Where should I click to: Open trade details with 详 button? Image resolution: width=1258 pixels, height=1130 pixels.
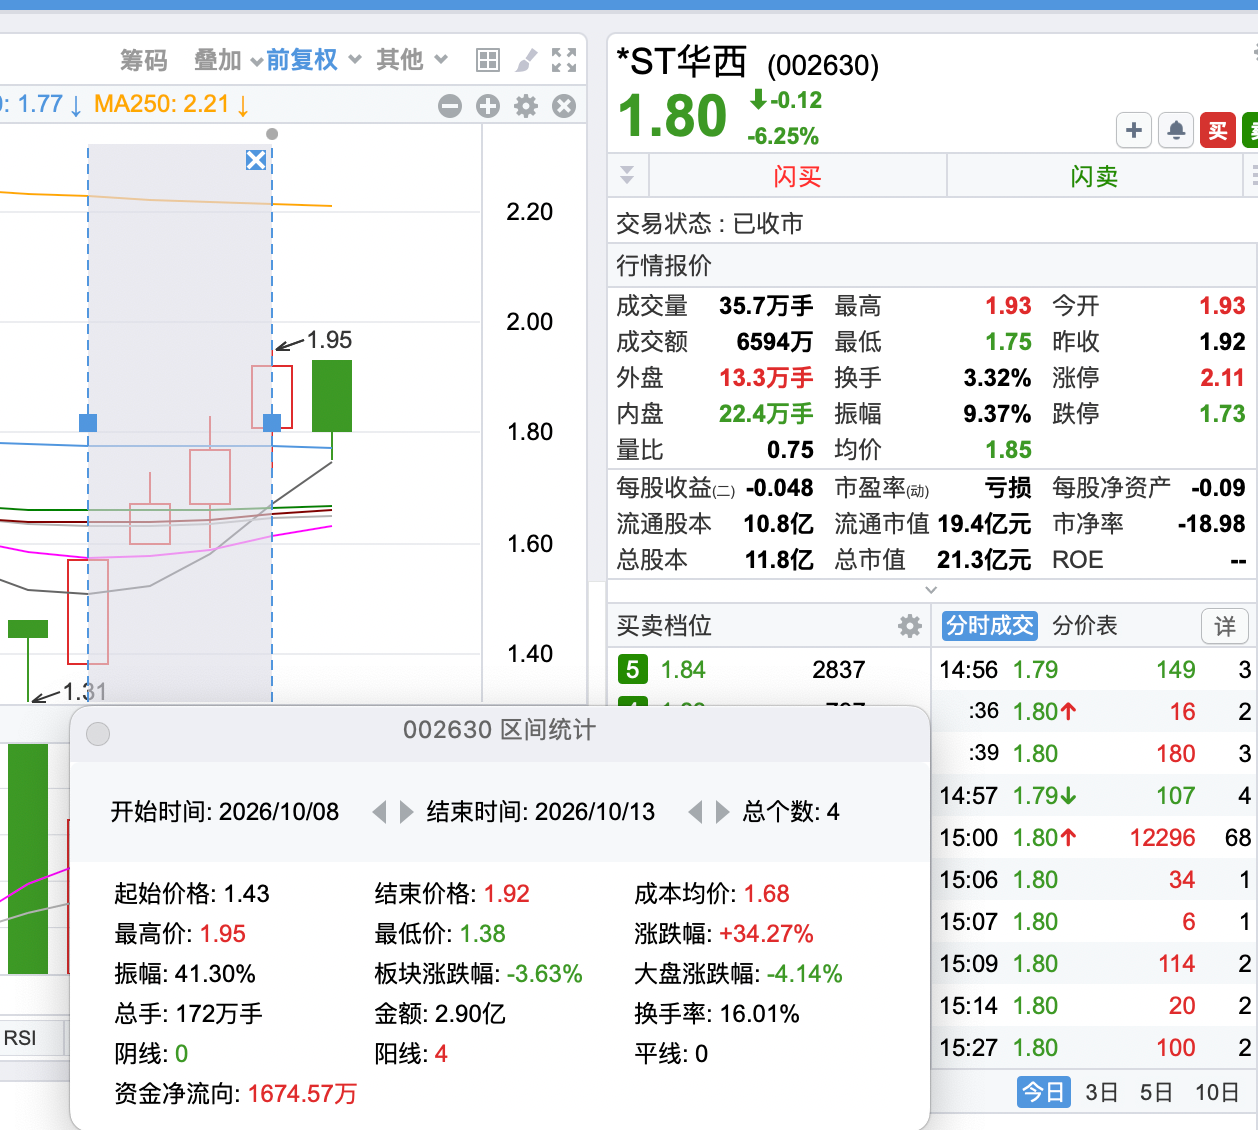click(x=1225, y=626)
